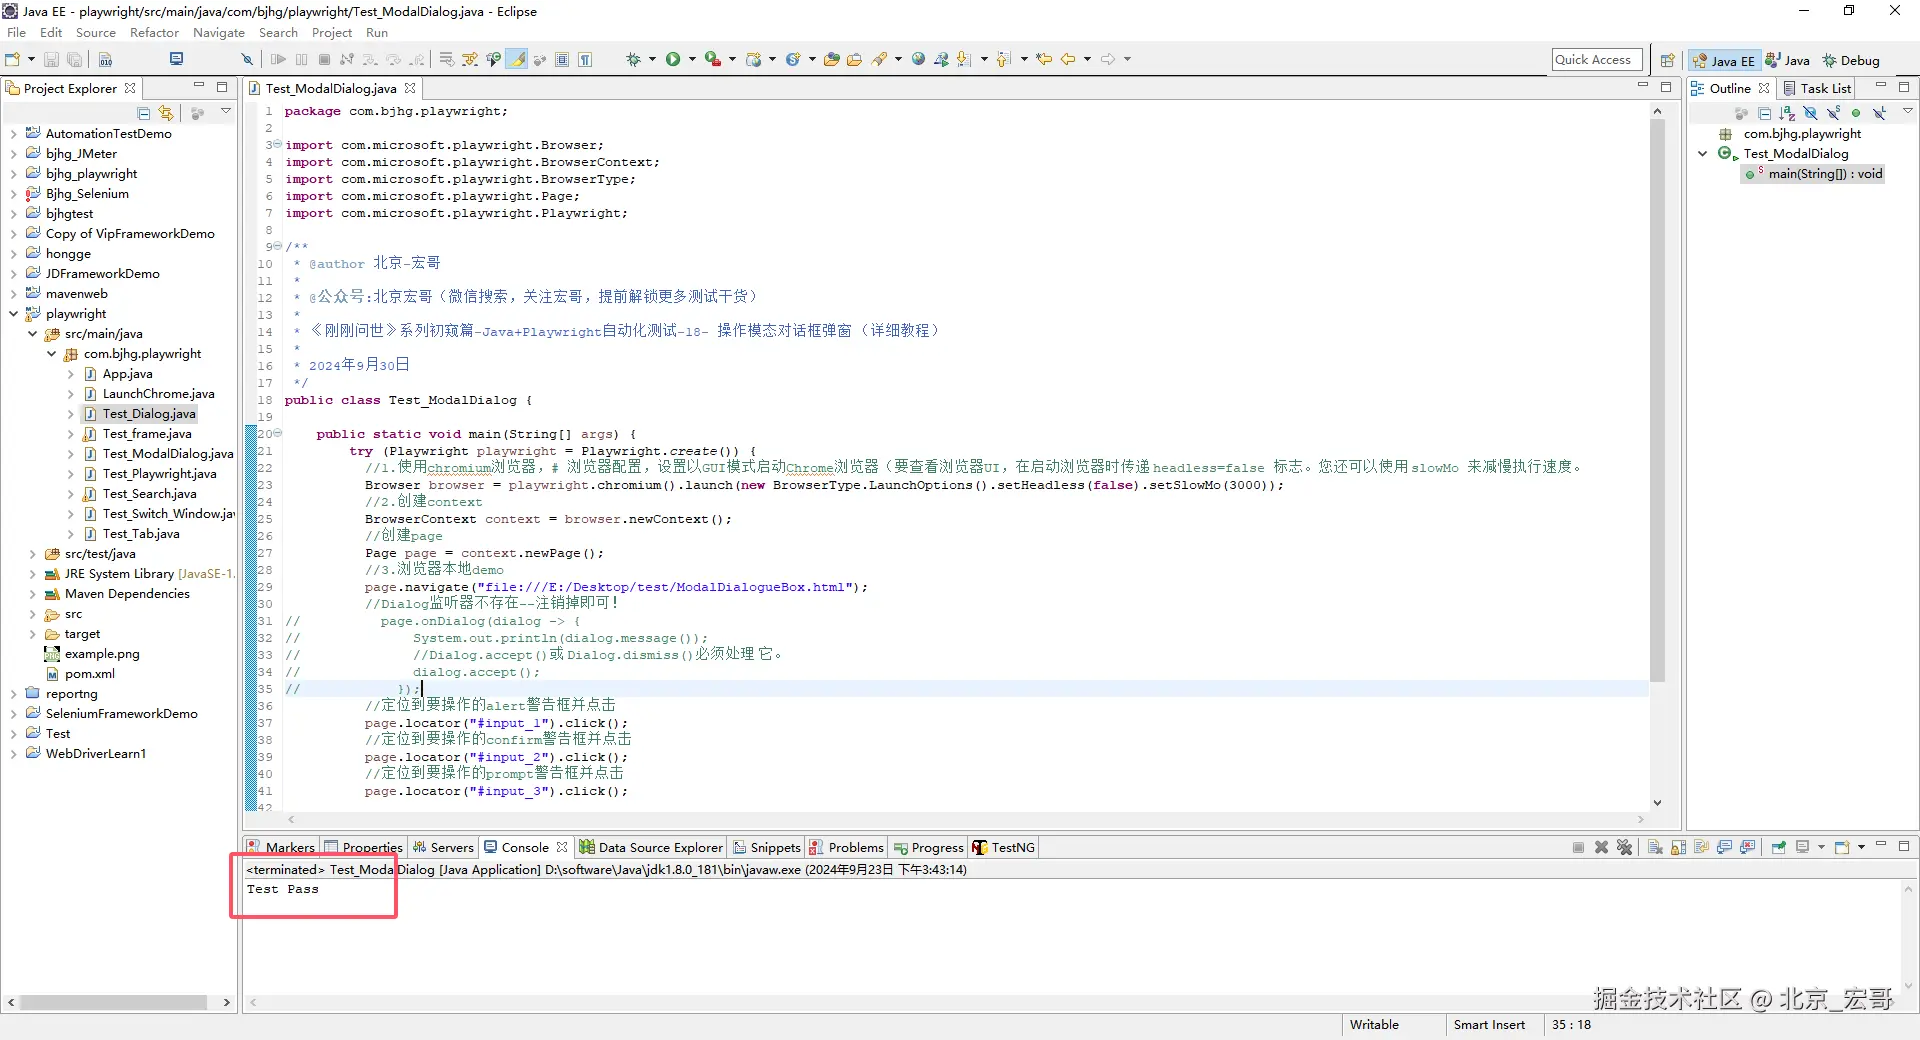Image resolution: width=1920 pixels, height=1040 pixels.
Task: Select the Java EE perspective button
Action: [x=1724, y=61]
